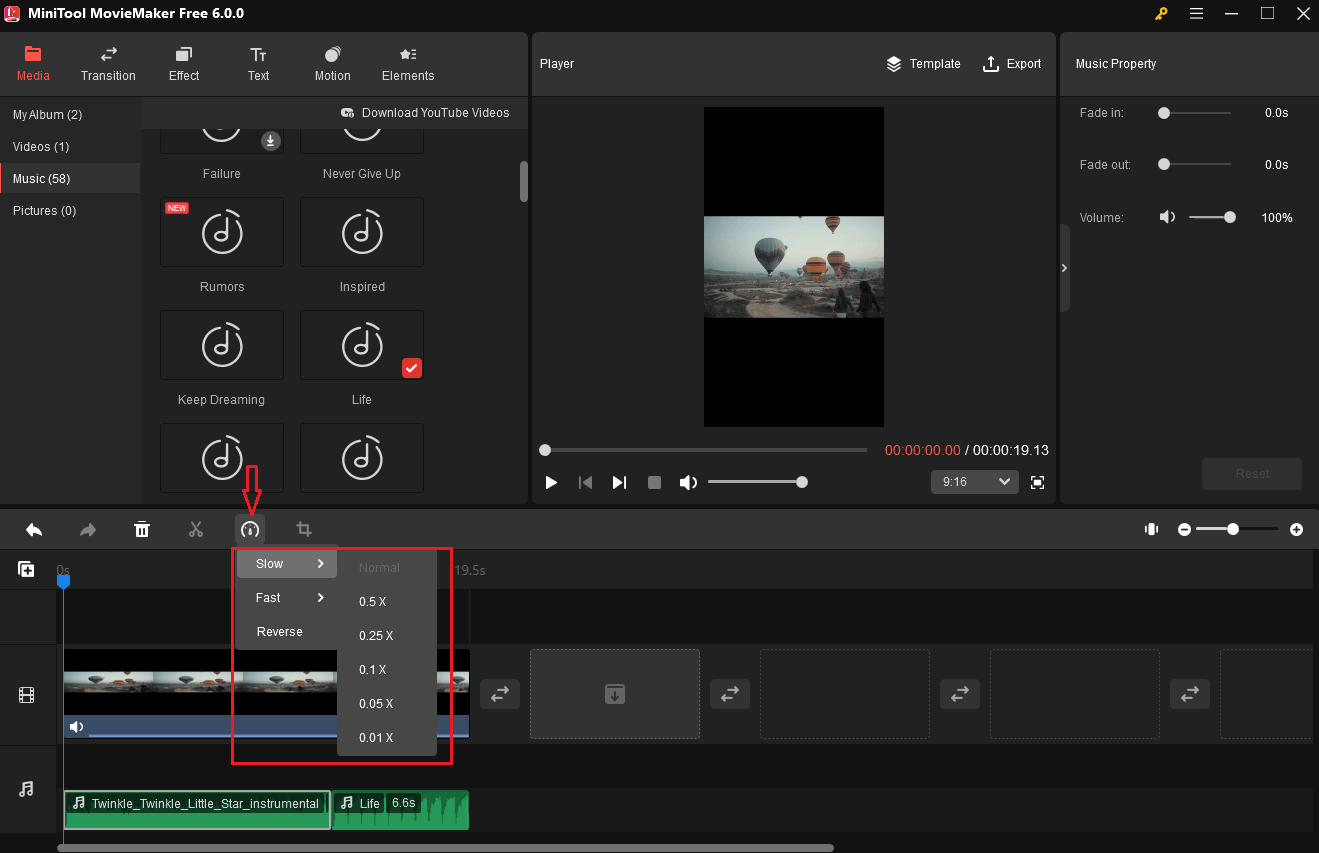Click zoom to fit timeline icon

click(x=1152, y=530)
